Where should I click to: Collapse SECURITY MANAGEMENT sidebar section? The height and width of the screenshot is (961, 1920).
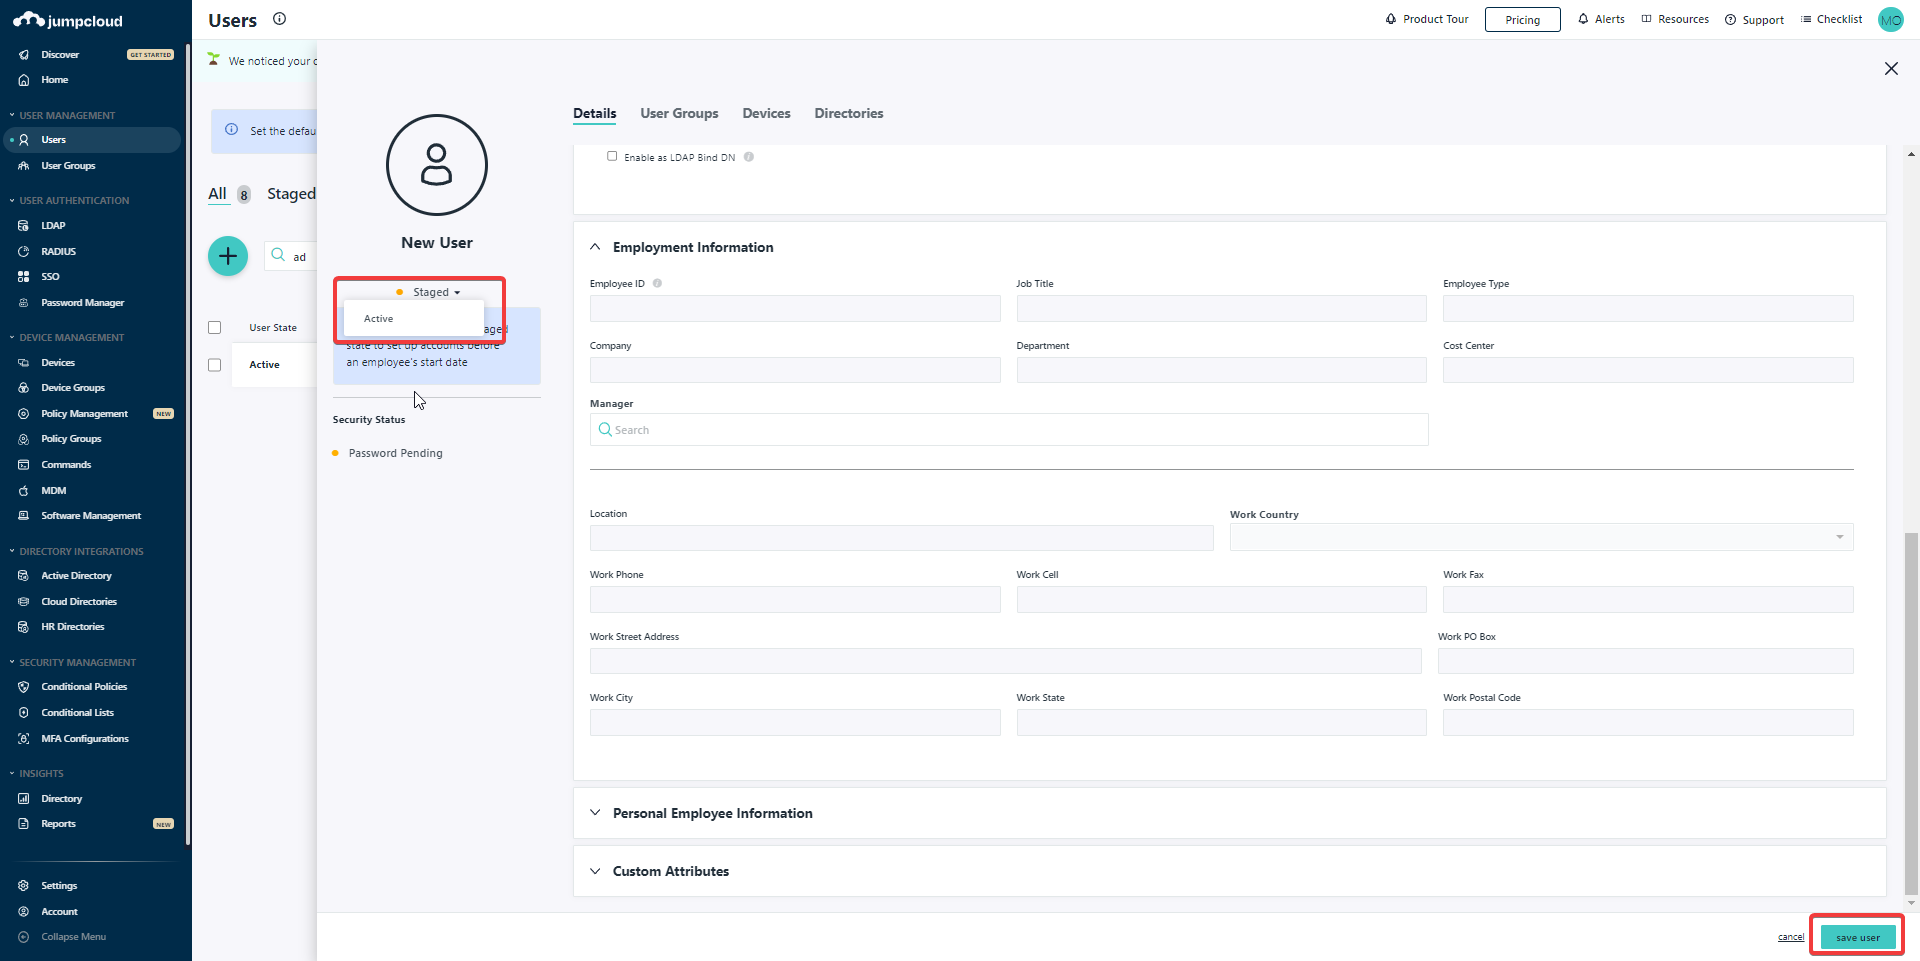click(72, 663)
